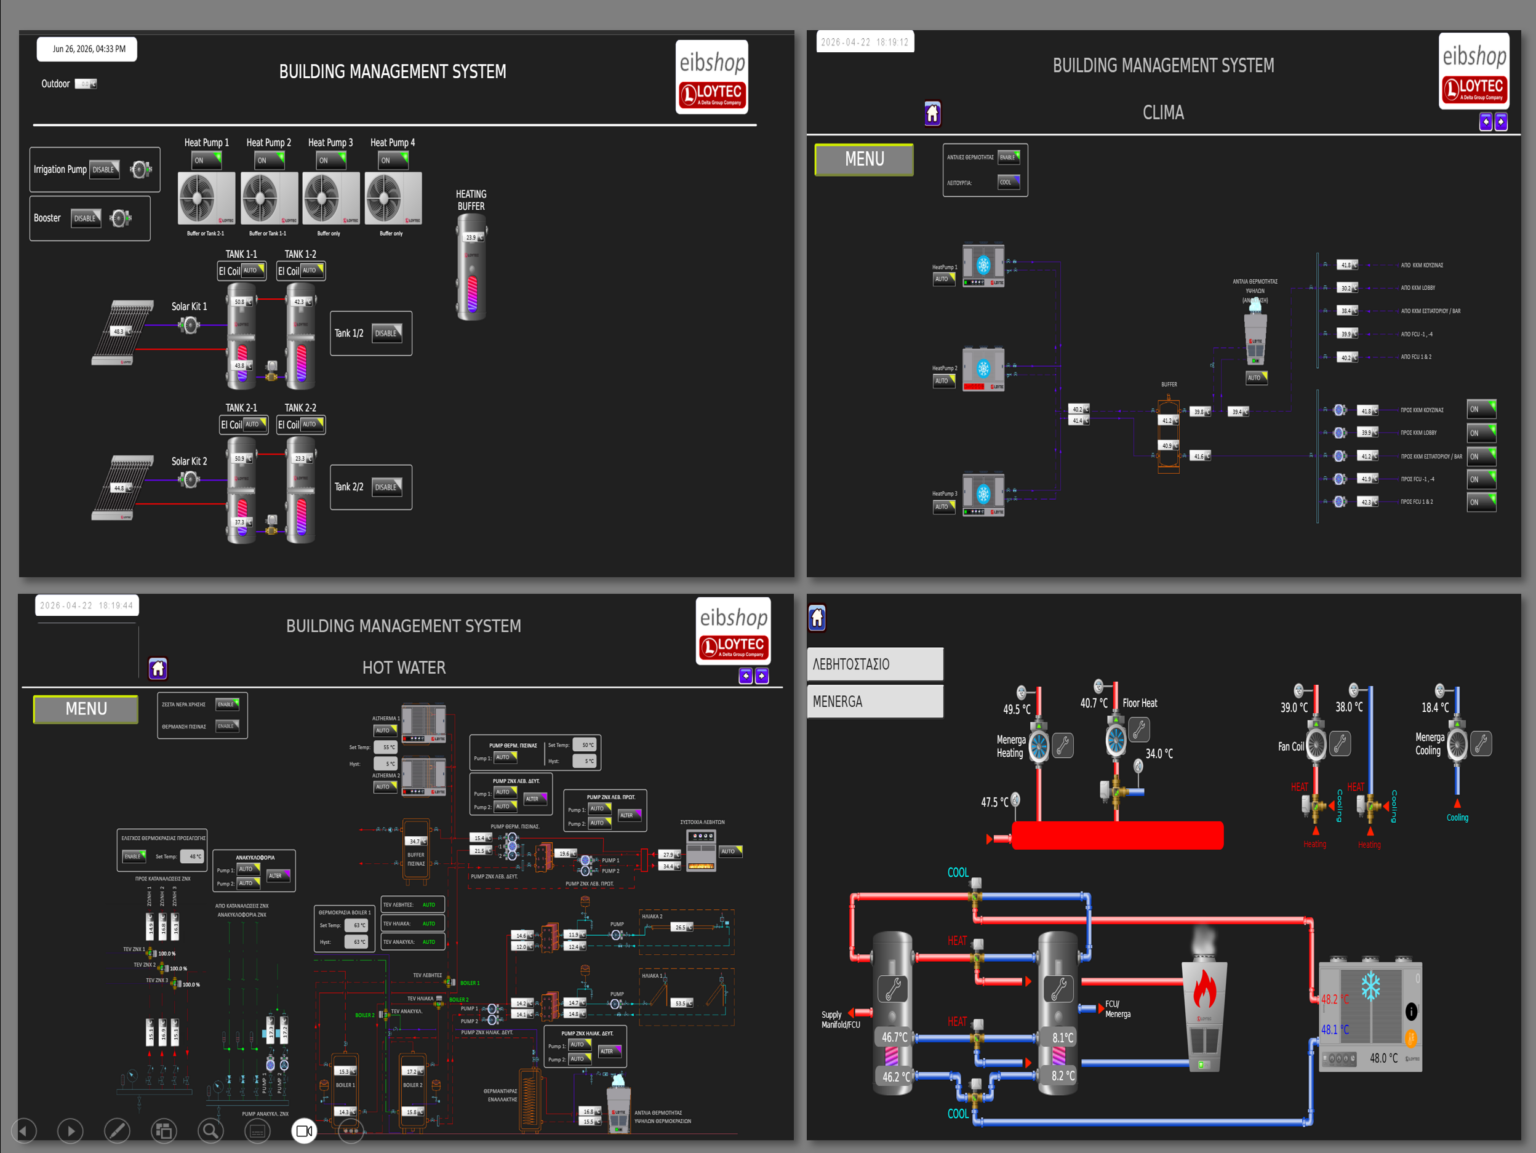
Task: Click the red flame boiler icon
Action: click(x=1205, y=990)
